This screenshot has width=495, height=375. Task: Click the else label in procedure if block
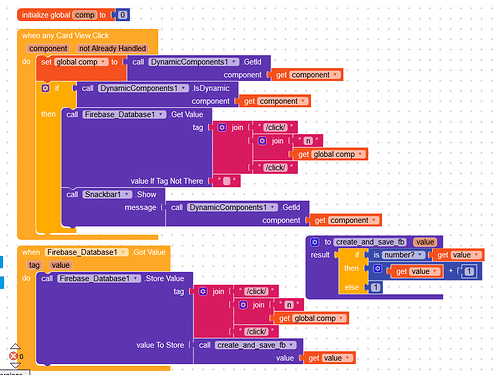coord(352,287)
